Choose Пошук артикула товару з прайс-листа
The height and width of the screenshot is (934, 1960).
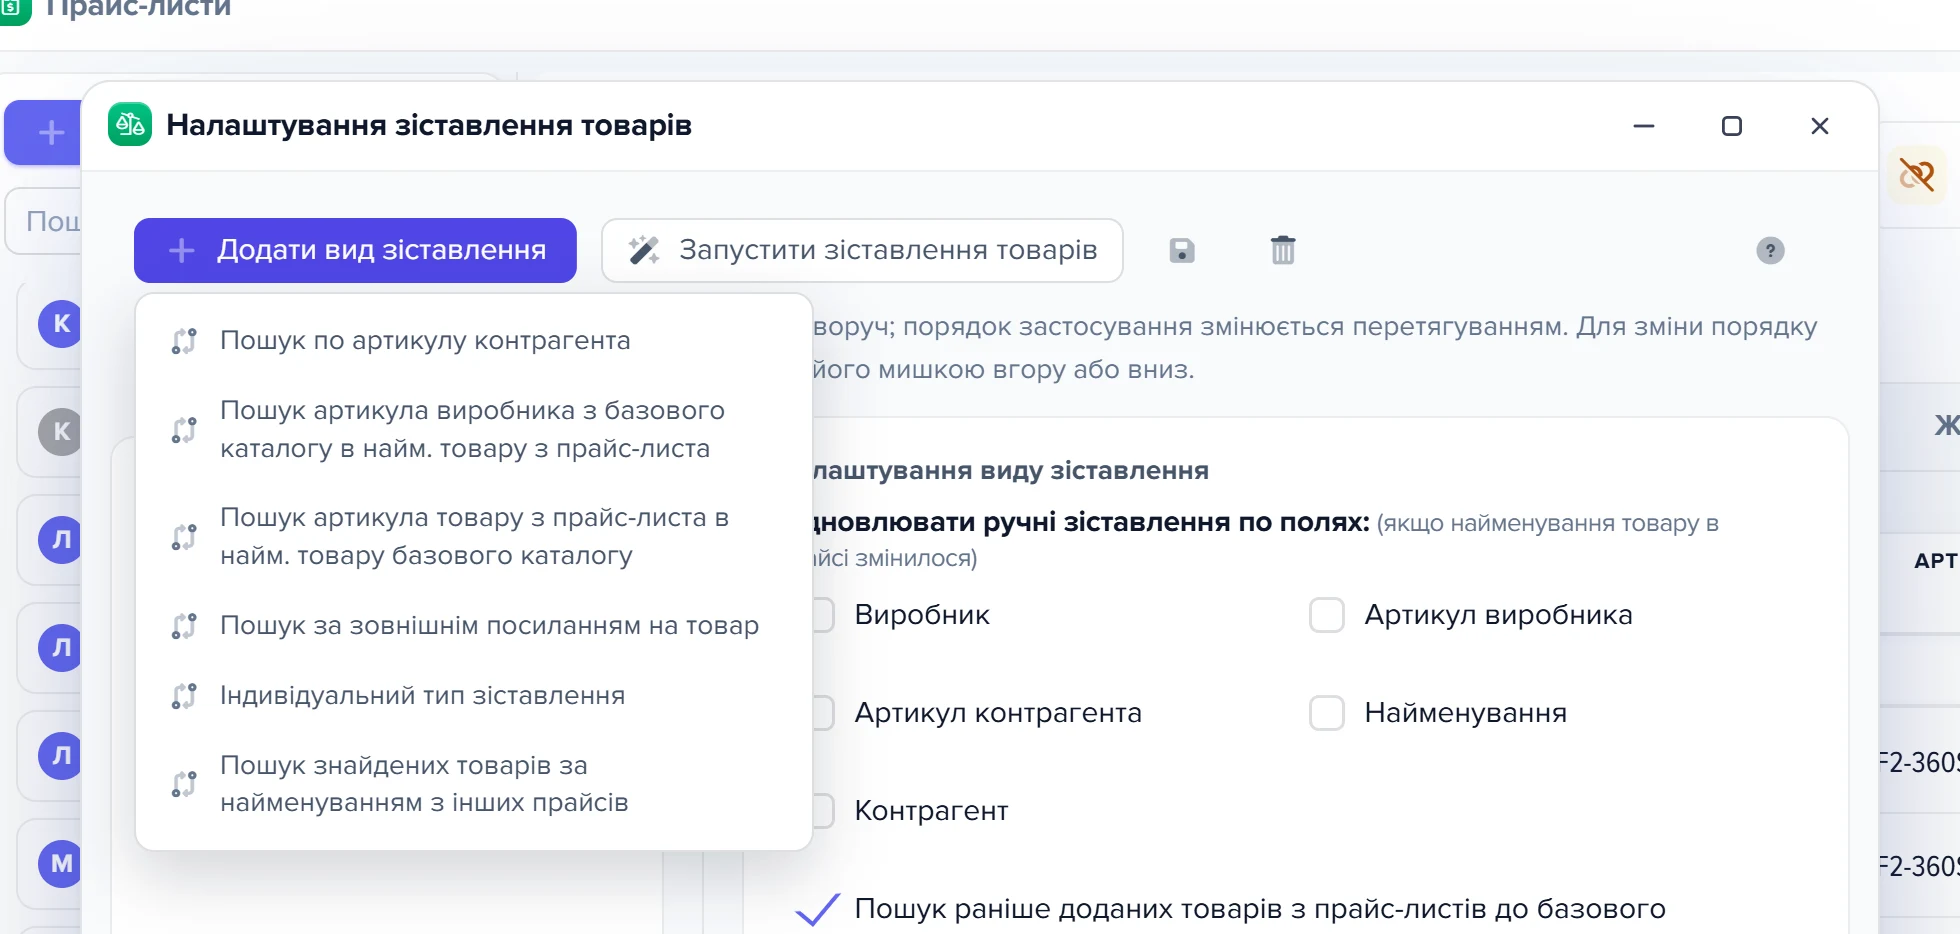[474, 537]
